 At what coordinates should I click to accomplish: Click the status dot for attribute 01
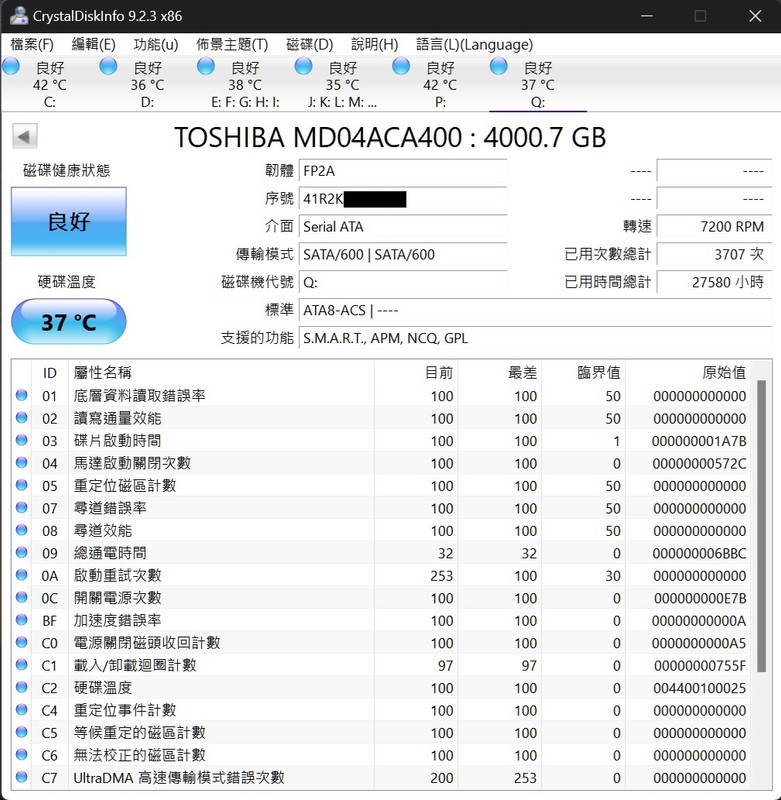(21, 395)
